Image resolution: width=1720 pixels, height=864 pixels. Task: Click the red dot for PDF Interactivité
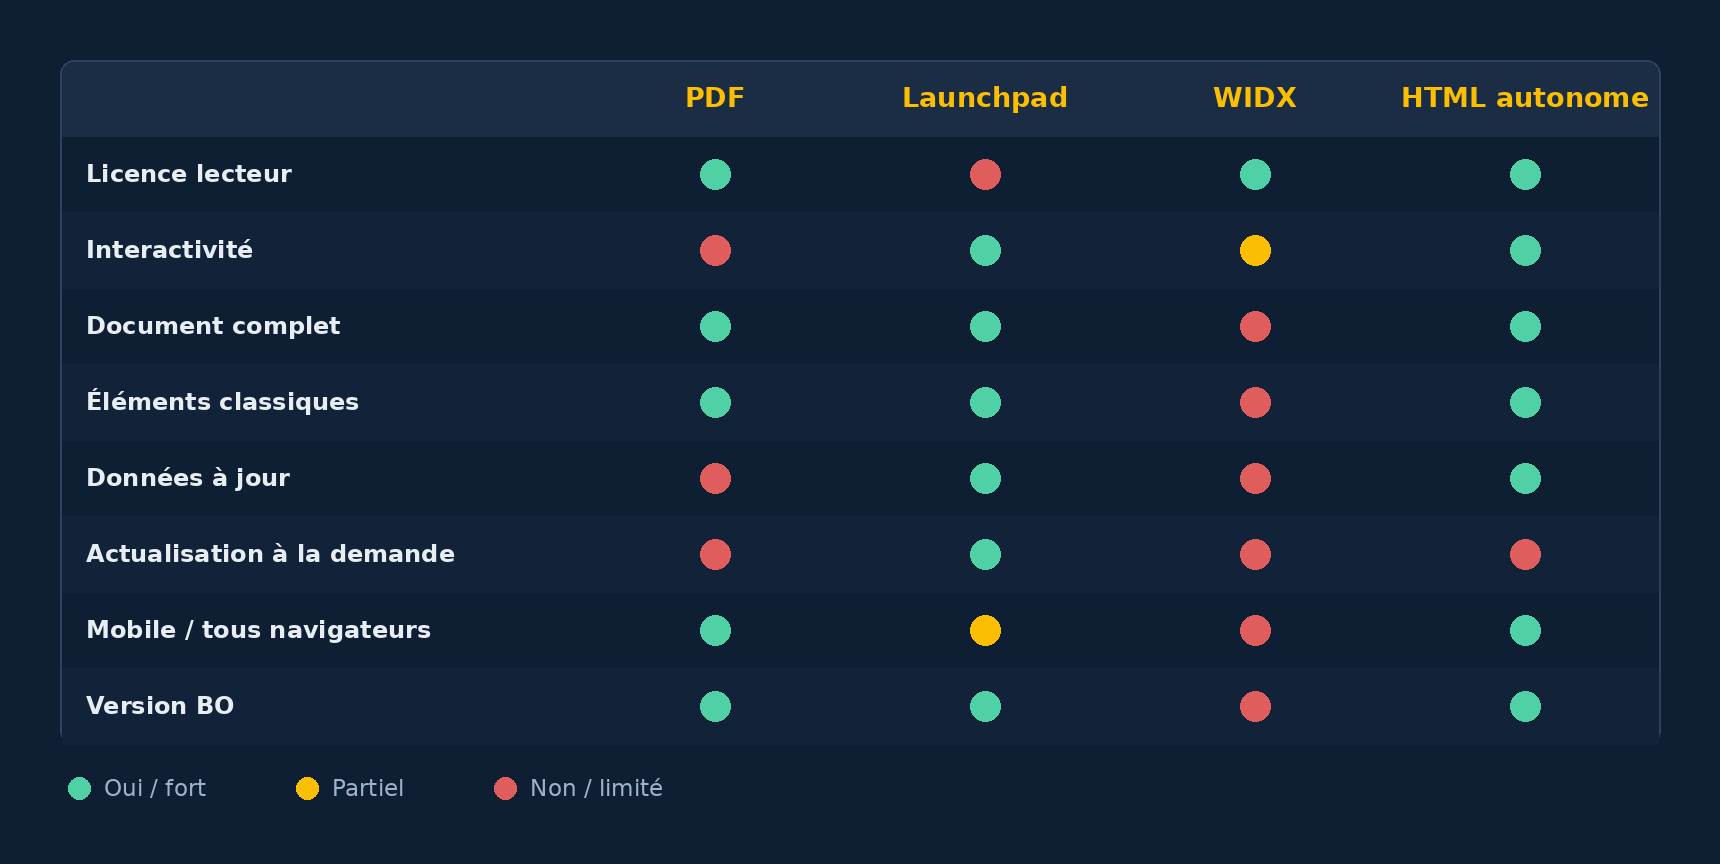(x=715, y=251)
